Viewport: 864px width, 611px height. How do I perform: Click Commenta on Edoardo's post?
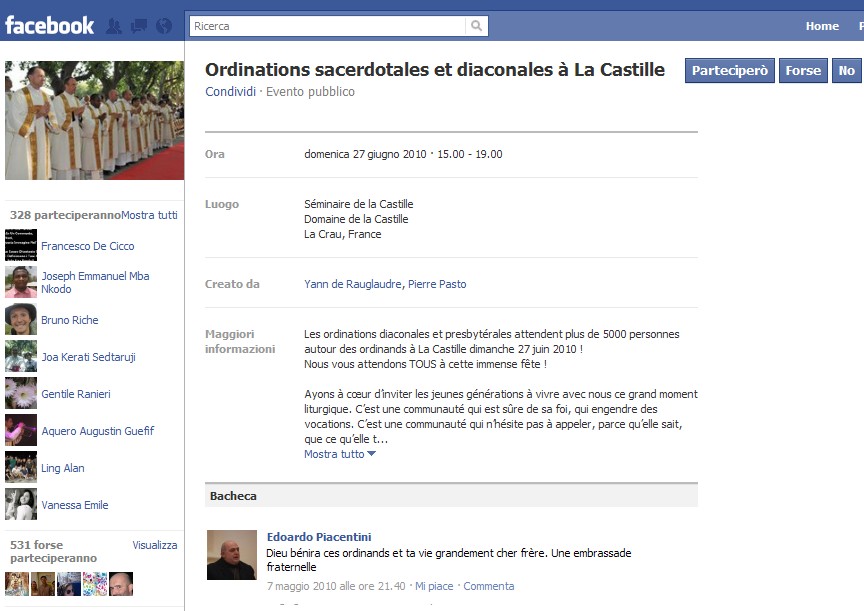click(x=489, y=586)
